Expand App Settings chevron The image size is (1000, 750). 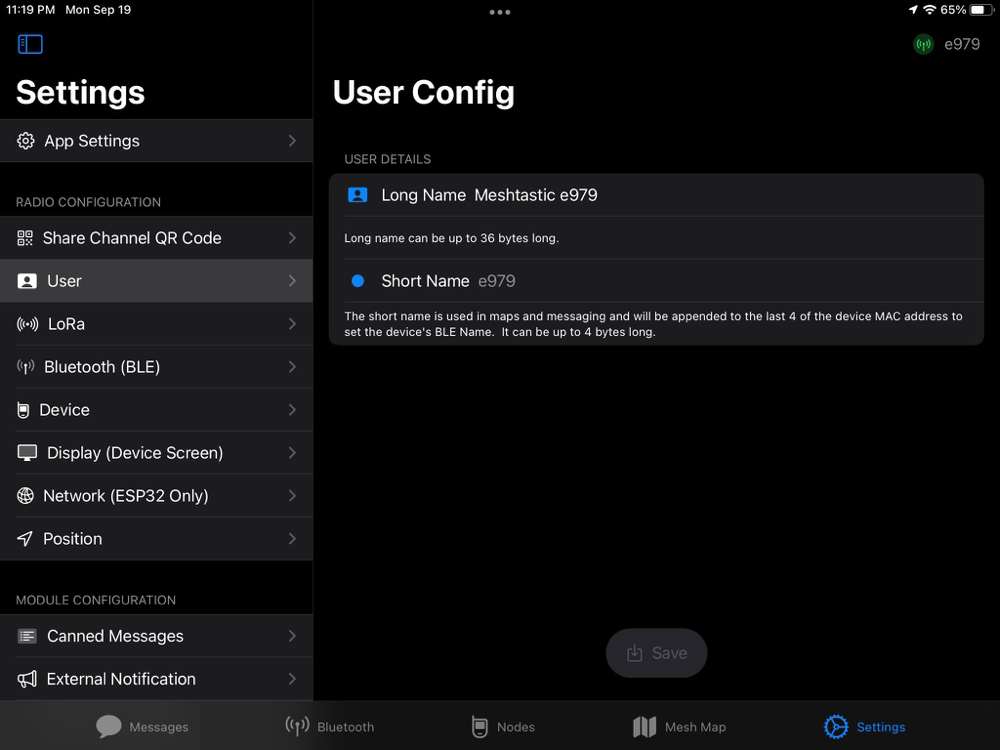(292, 140)
